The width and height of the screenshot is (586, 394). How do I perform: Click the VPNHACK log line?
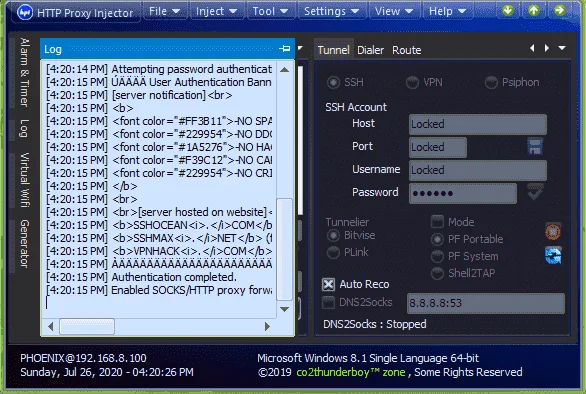point(159,251)
